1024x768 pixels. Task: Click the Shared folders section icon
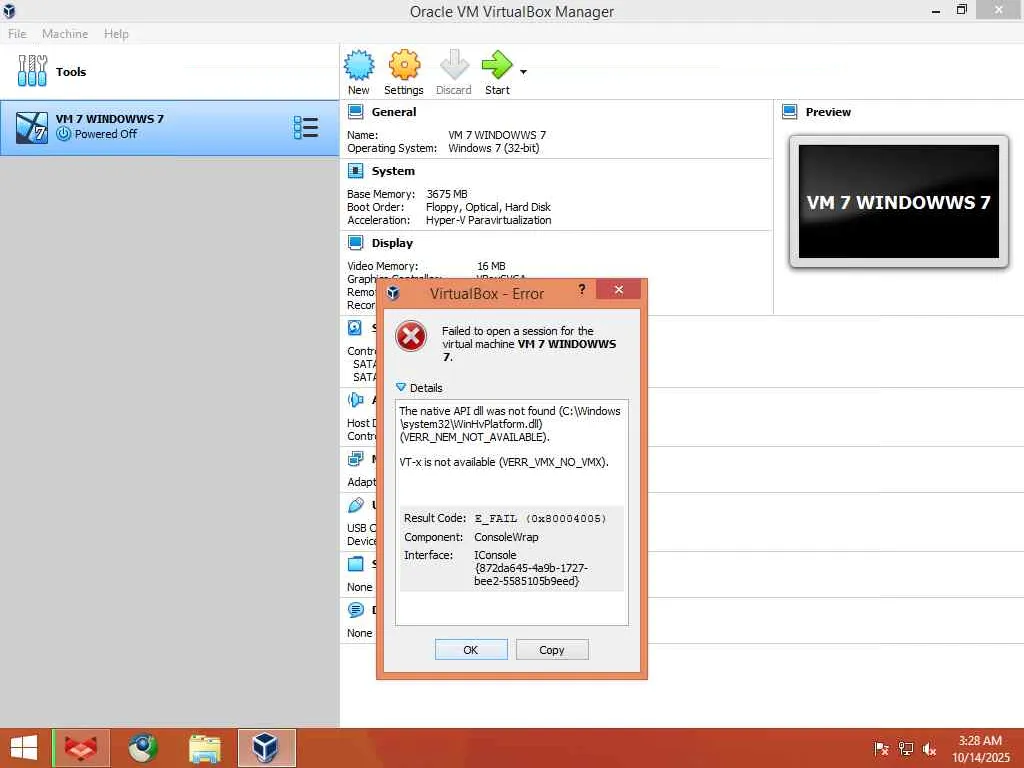355,564
